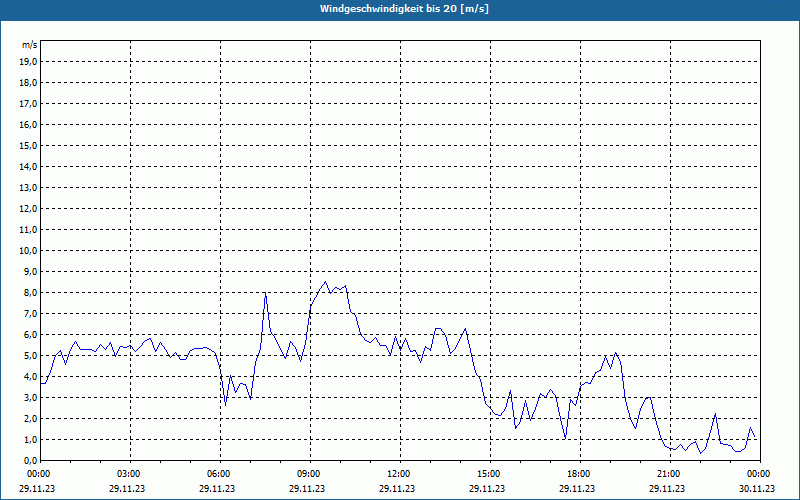The image size is (800, 500).
Task: Select the "18,0" y-axis value
Action: pyautogui.click(x=29, y=83)
